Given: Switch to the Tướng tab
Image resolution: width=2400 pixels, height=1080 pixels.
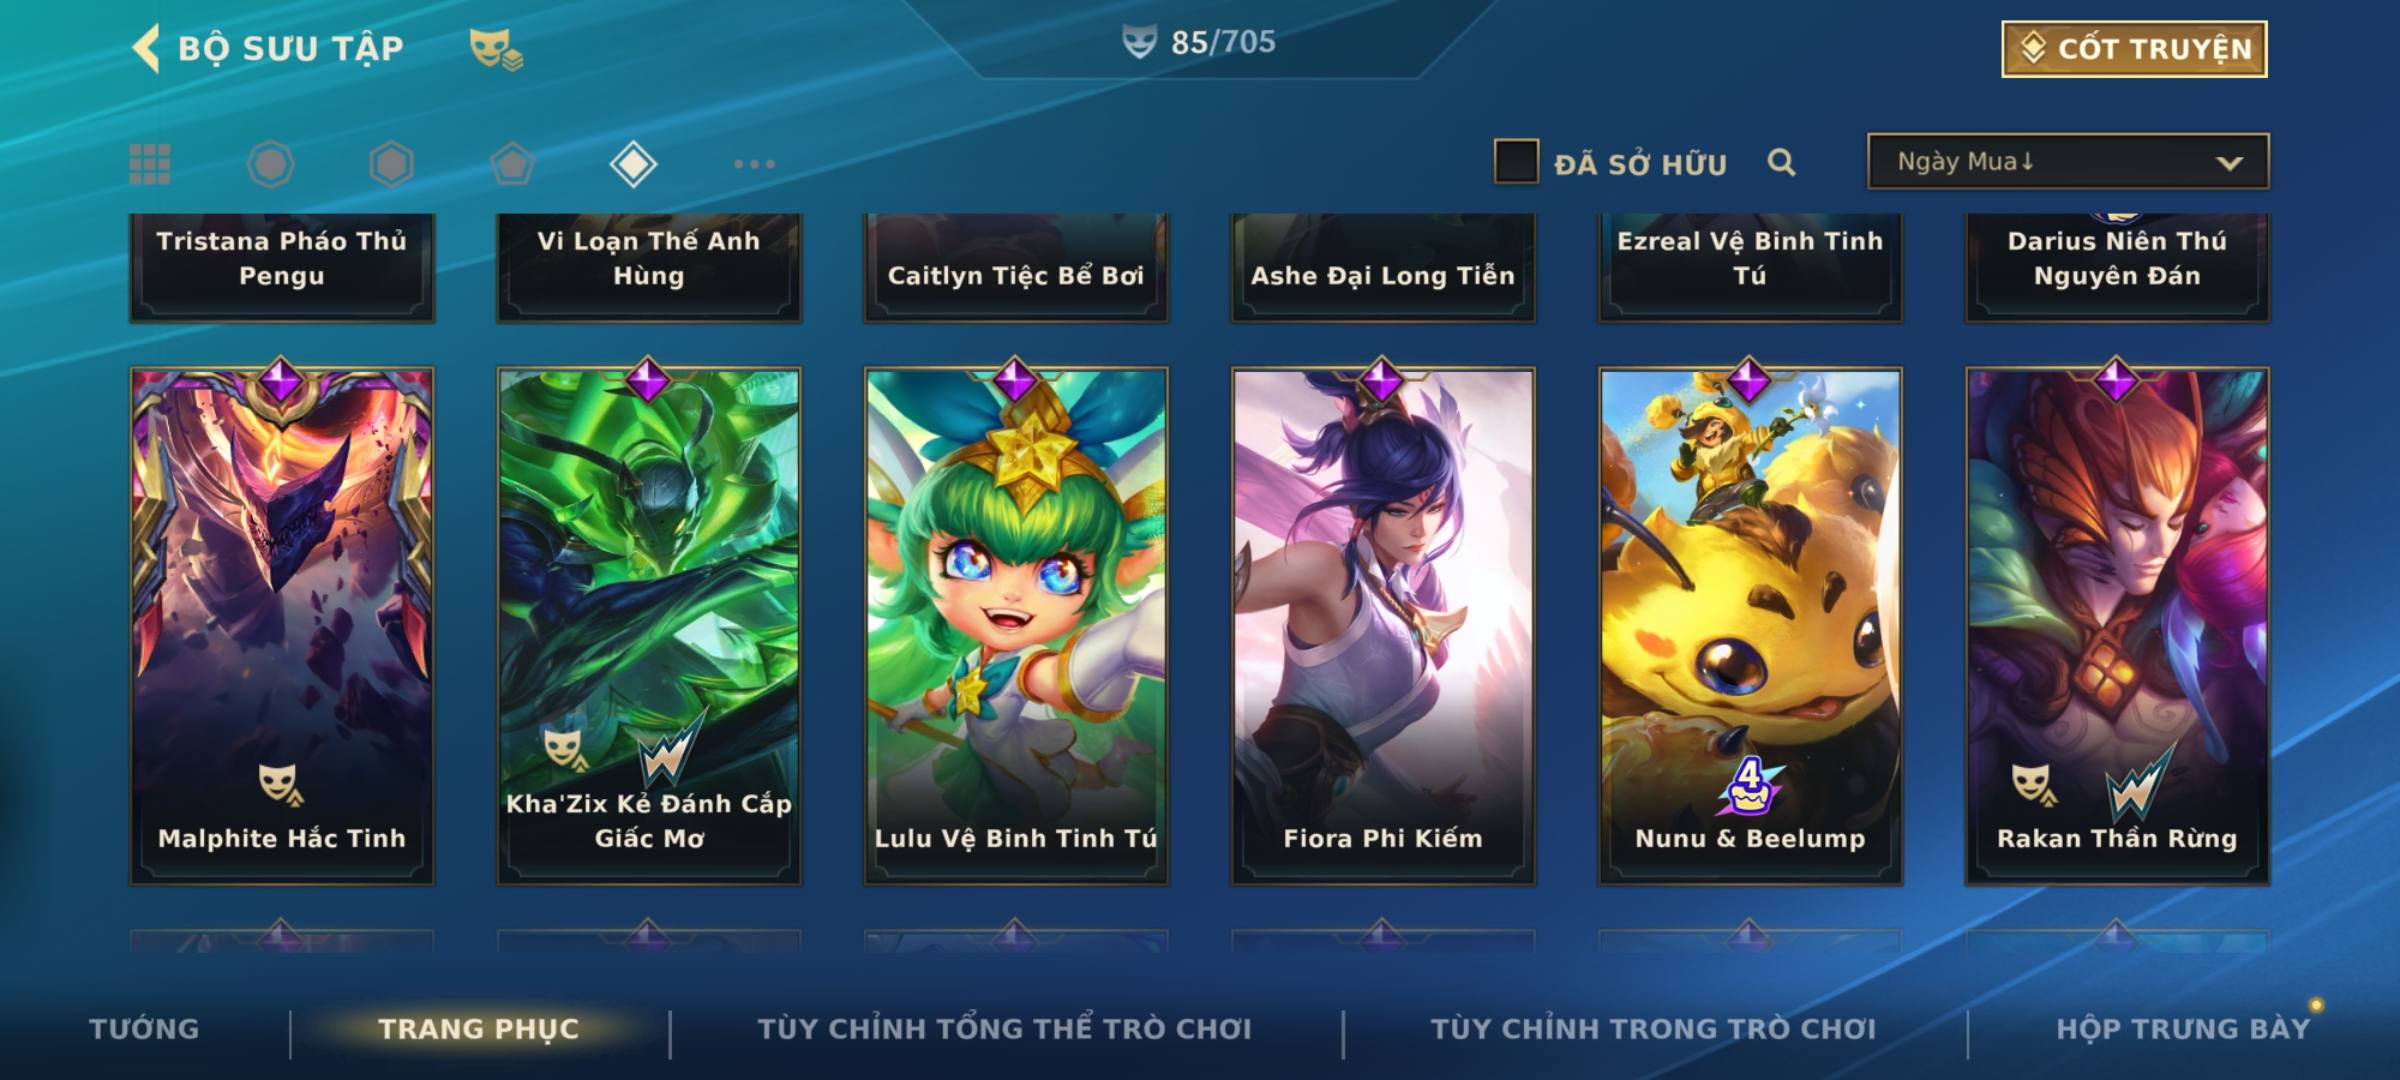Looking at the screenshot, I should tap(144, 1029).
